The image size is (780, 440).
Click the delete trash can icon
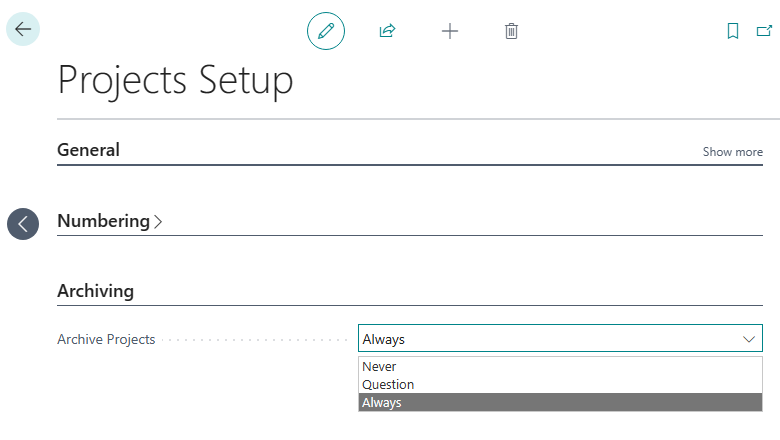coord(511,31)
